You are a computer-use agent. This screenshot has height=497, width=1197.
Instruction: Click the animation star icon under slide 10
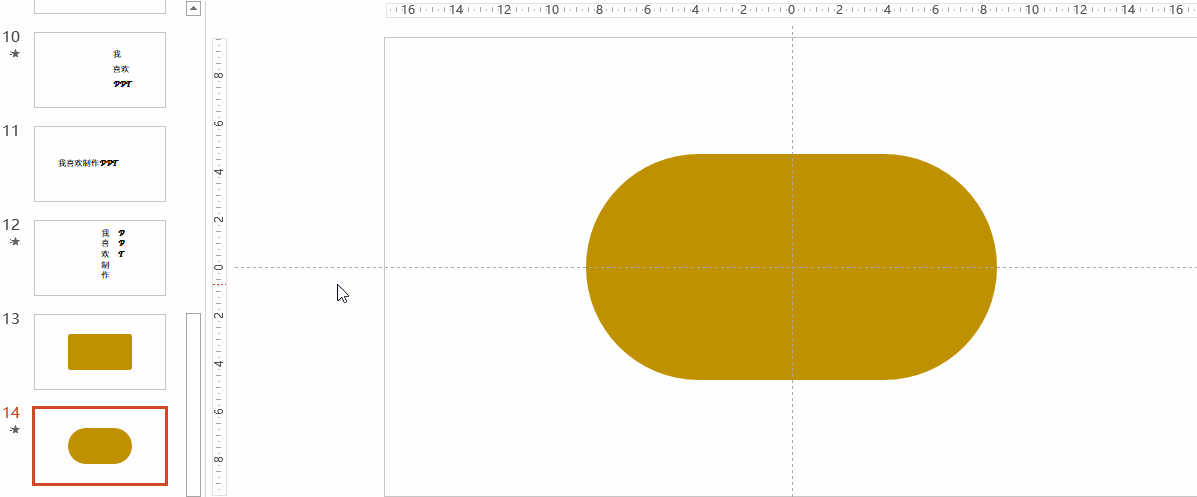click(15, 53)
